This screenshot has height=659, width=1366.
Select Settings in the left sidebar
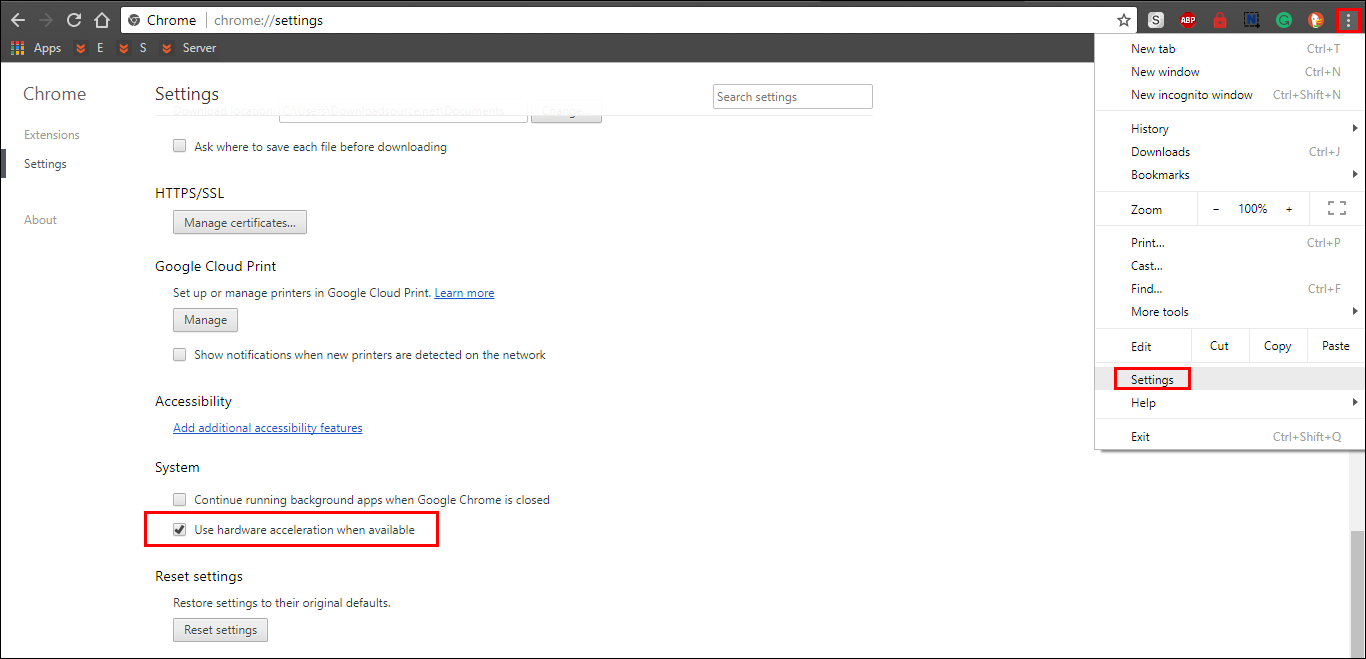tap(45, 164)
